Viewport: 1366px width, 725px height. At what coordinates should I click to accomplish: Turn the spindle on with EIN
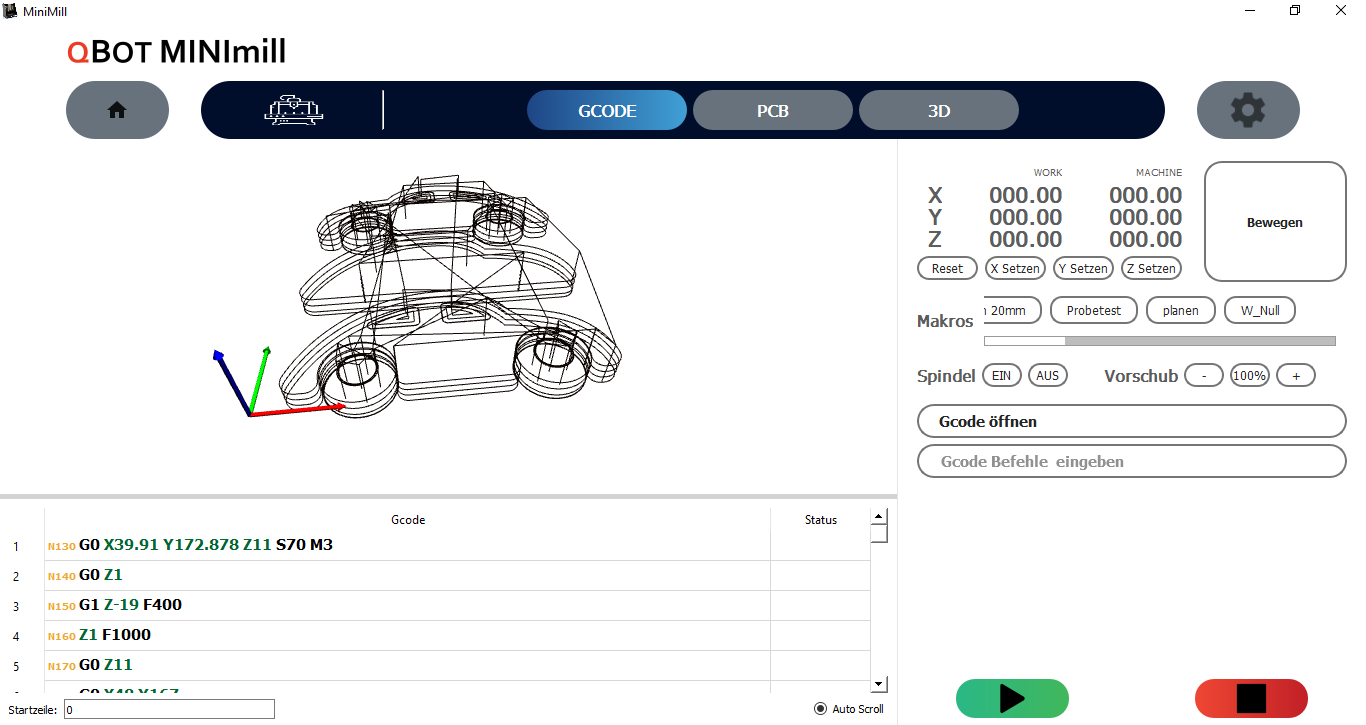point(1002,375)
